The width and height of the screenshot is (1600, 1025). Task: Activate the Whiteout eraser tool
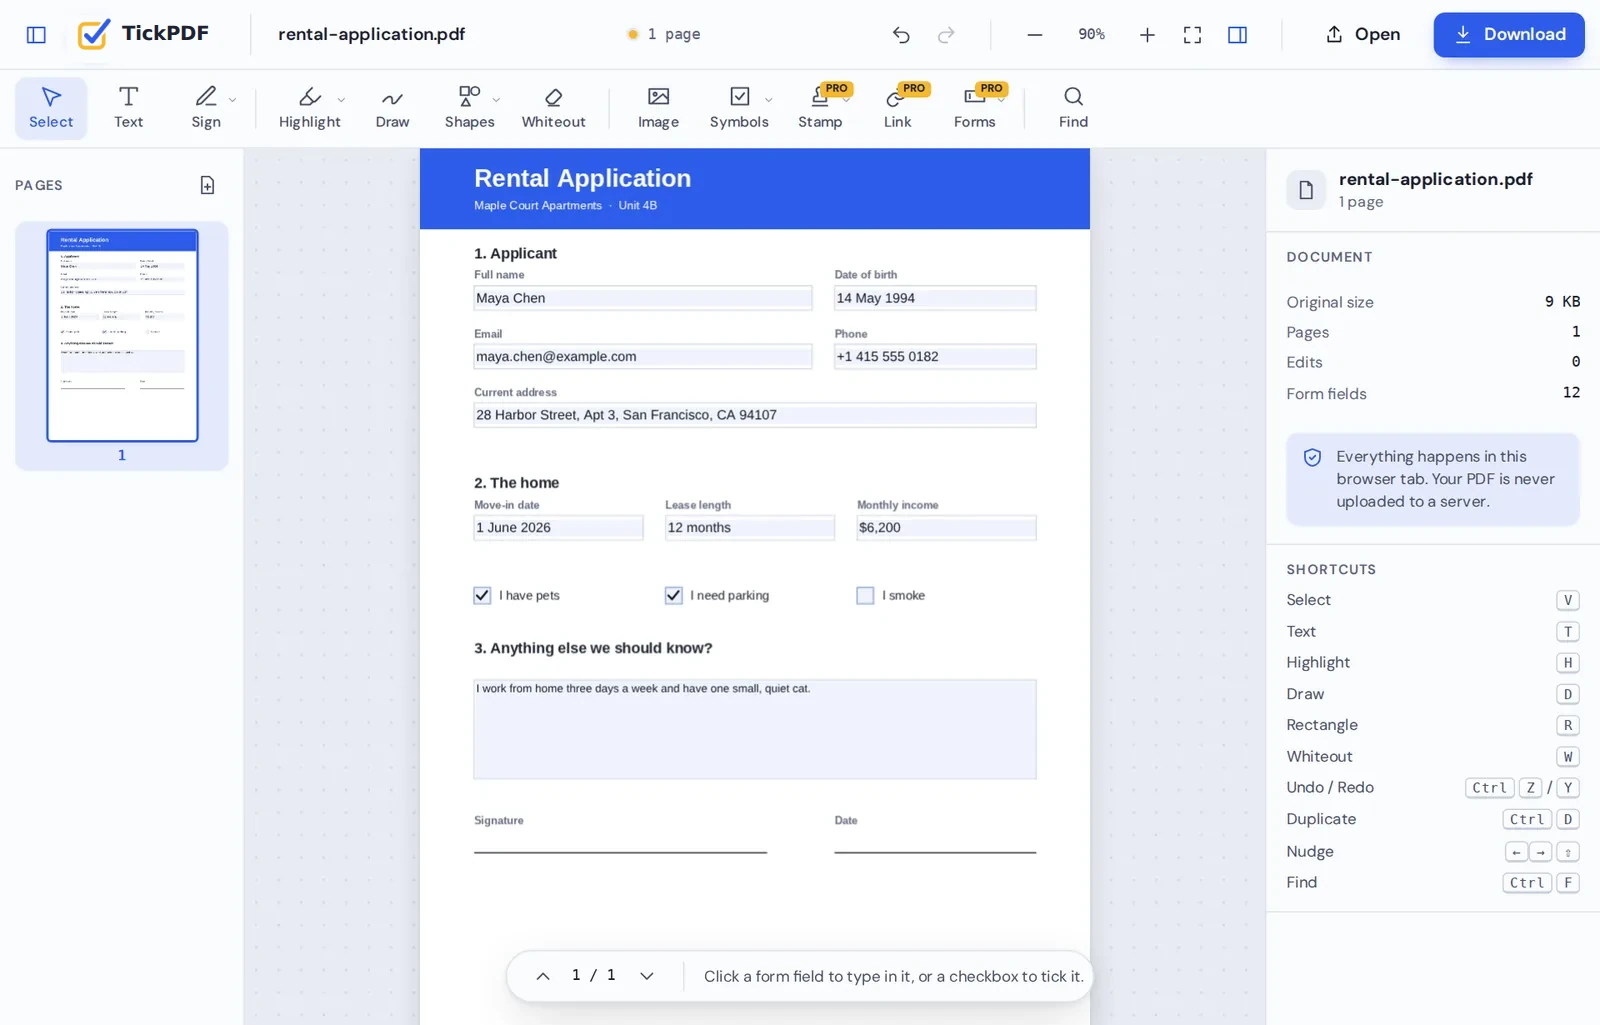pos(553,108)
